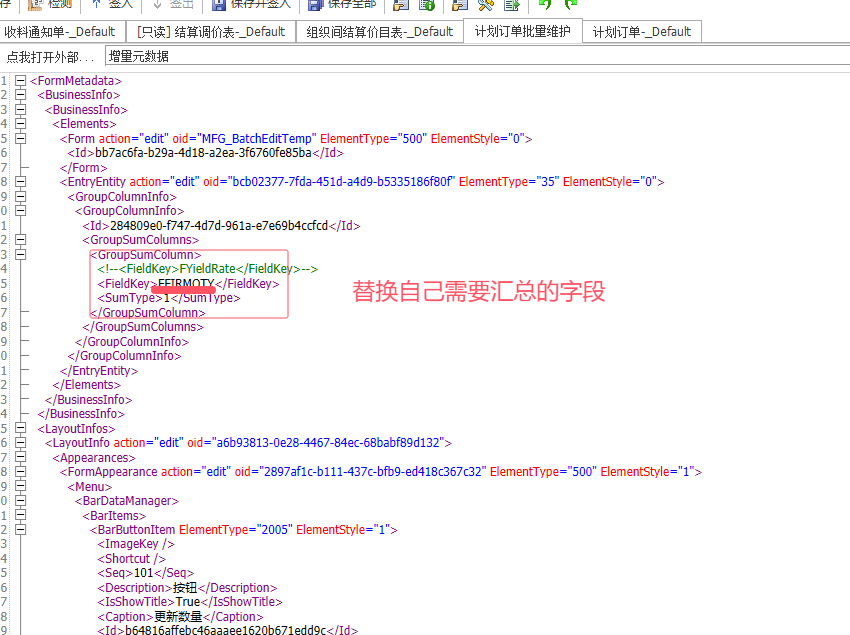Click the 保存并签入 save icon
Image resolution: width=850 pixels, height=635 pixels.
[x=220, y=5]
